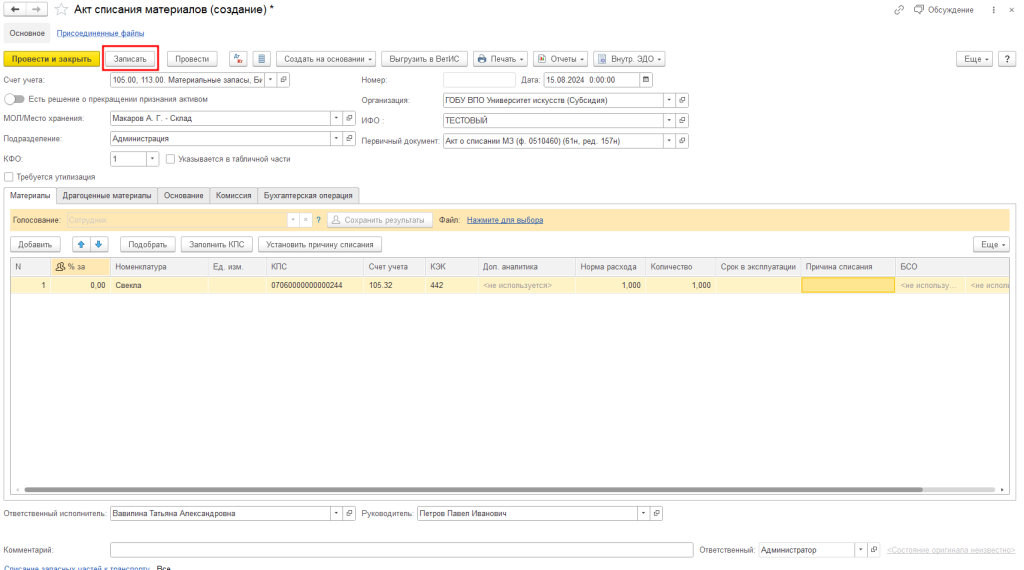Screen dimensions: 1024x570
Task: Click the back arrow navigation icon
Action: [14, 9]
